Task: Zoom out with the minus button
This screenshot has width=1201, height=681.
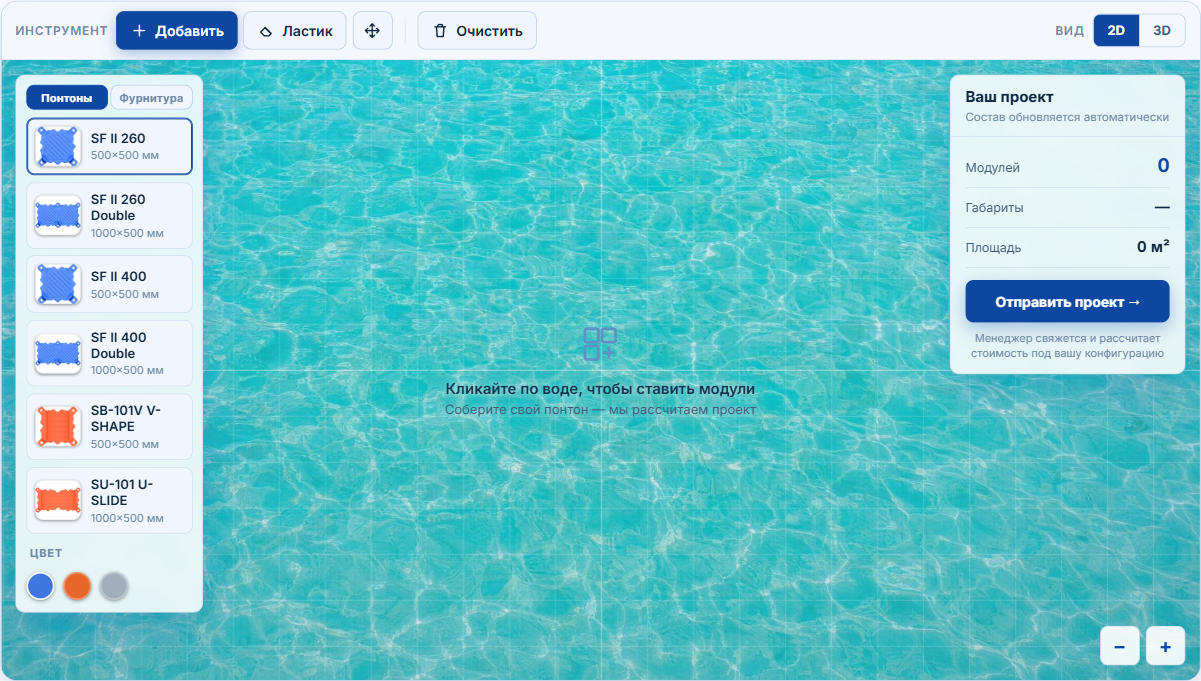Action: (1120, 646)
